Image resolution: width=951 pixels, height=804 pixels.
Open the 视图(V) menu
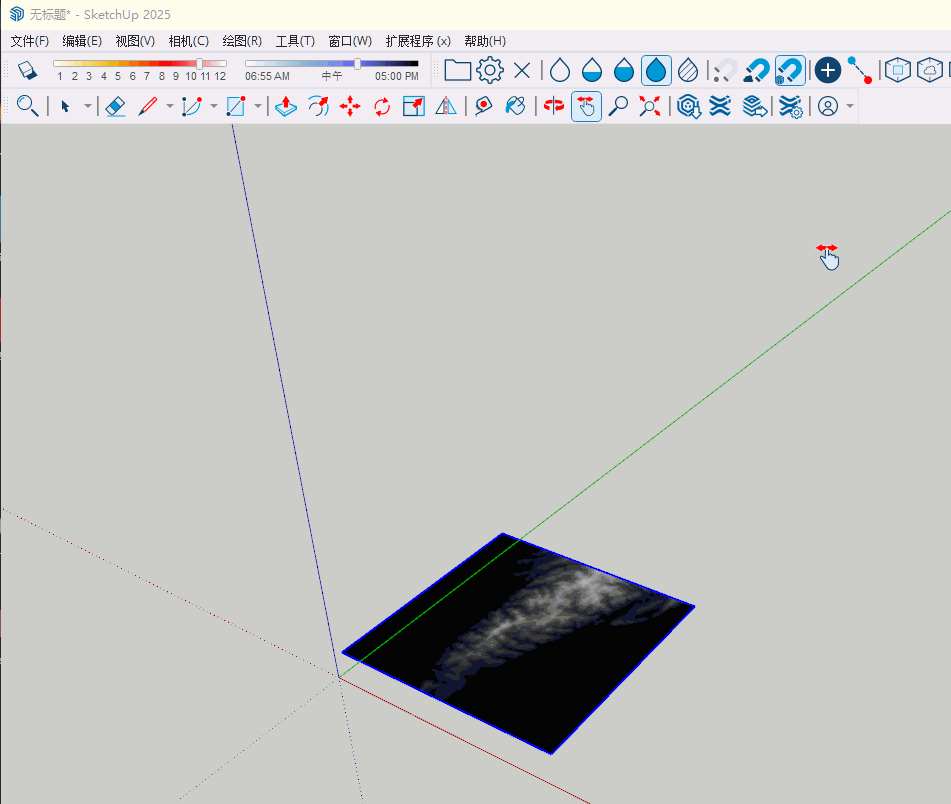pyautogui.click(x=135, y=41)
